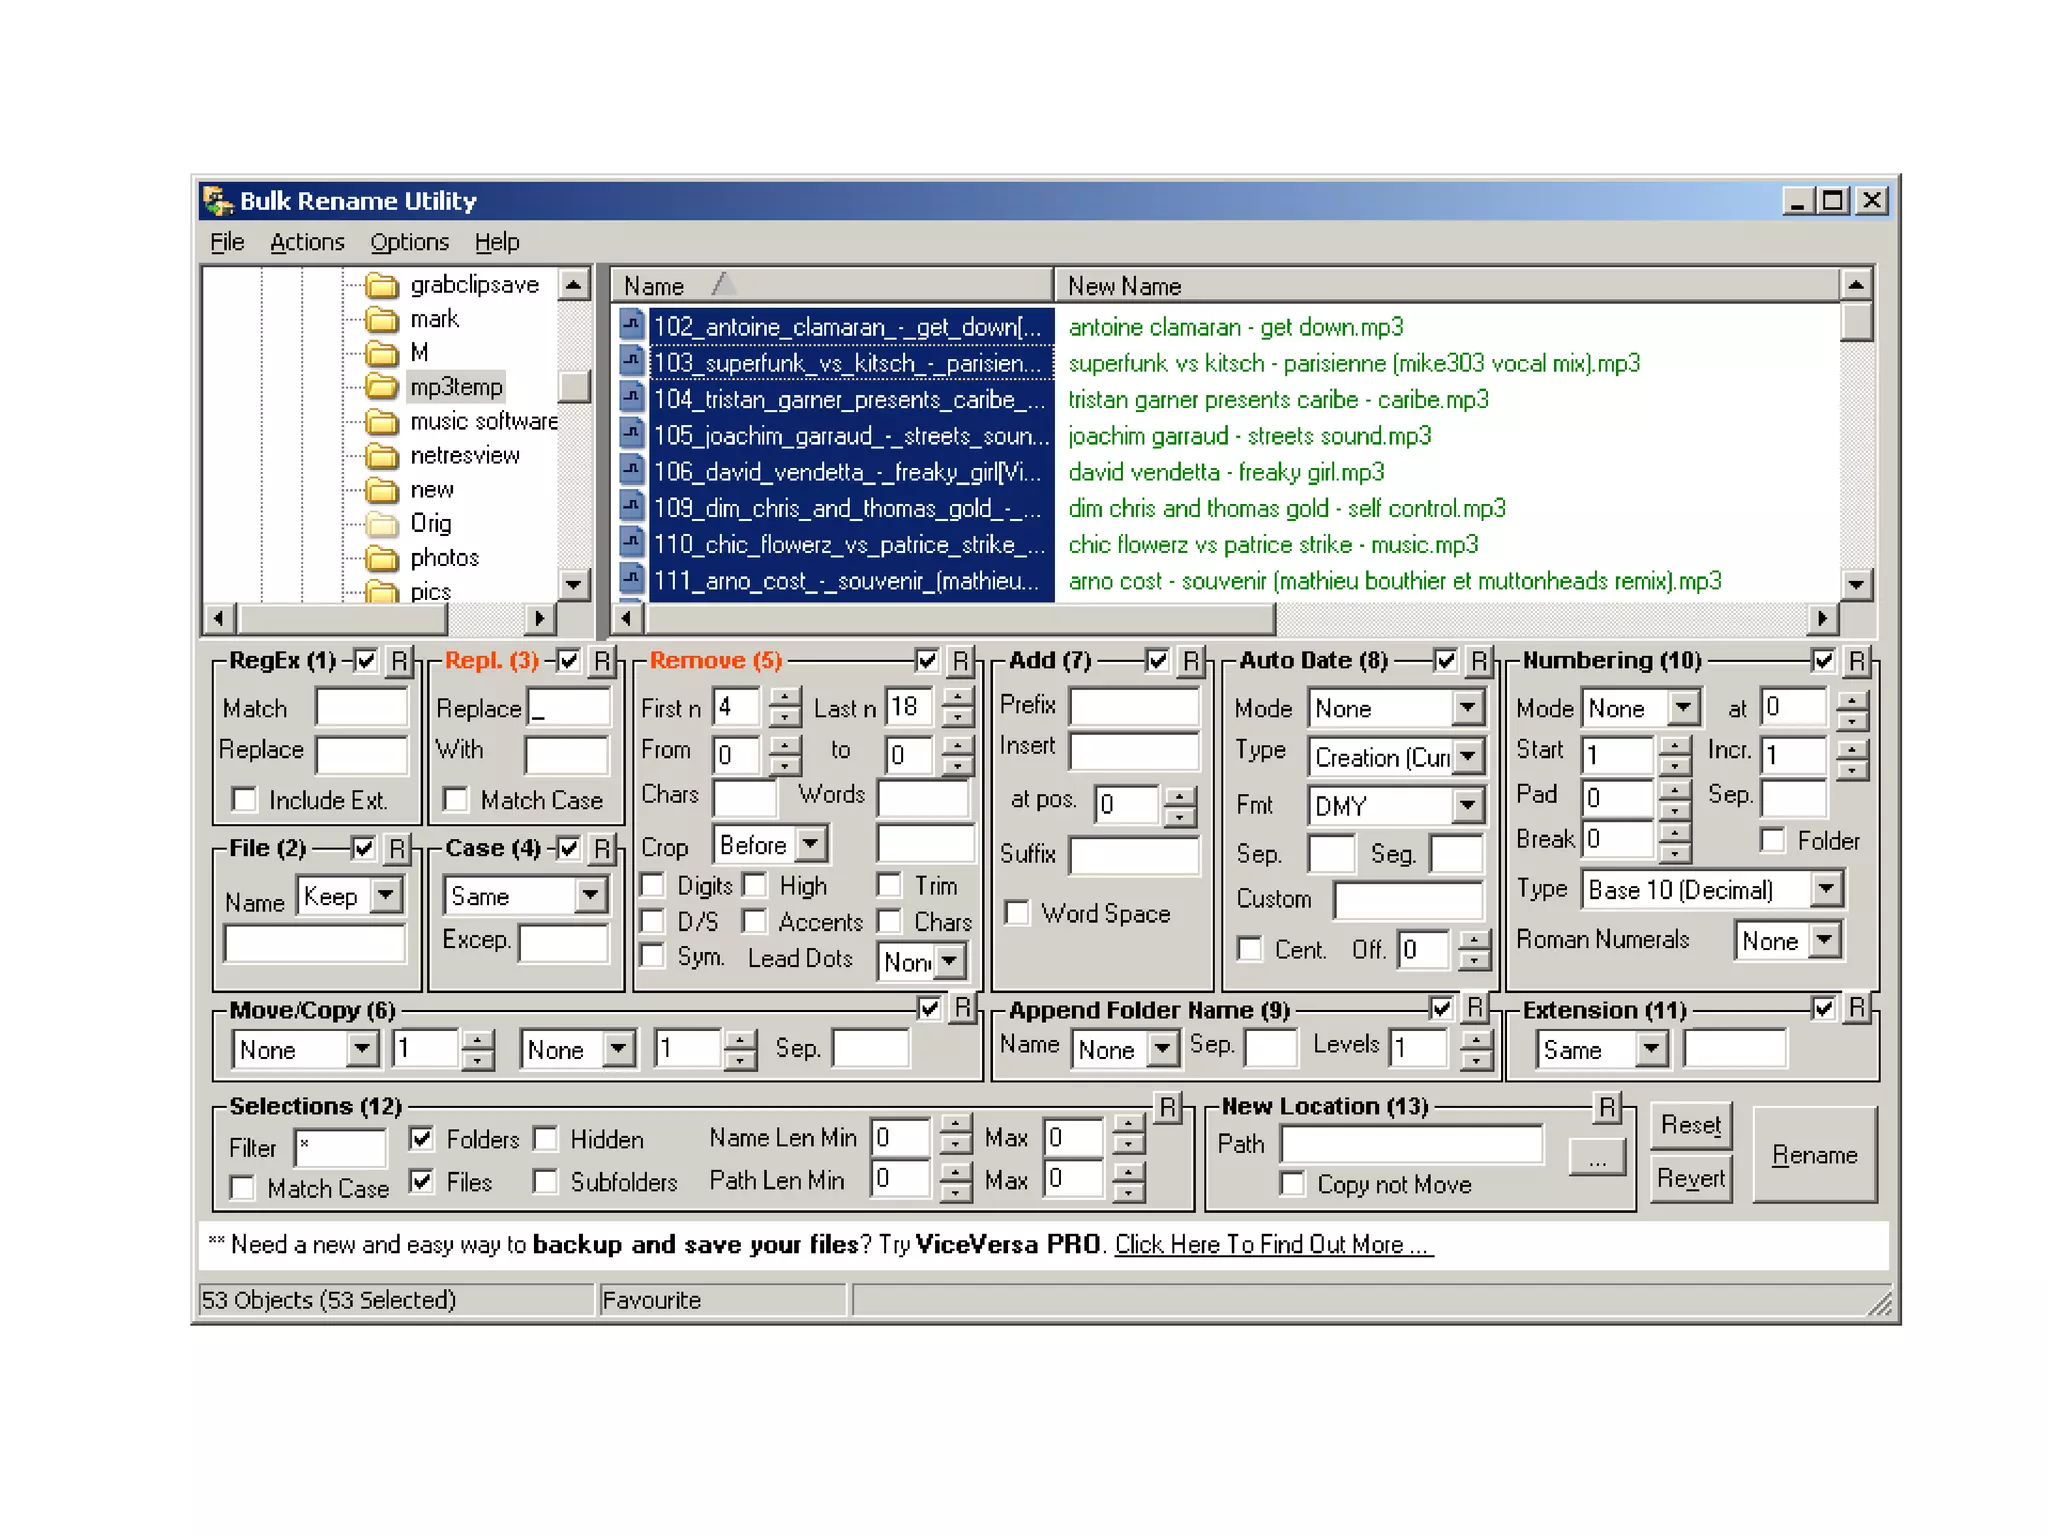The height and width of the screenshot is (1536, 2048).
Task: Click the R reset icon for New Location (13)
Action: pos(1606,1107)
